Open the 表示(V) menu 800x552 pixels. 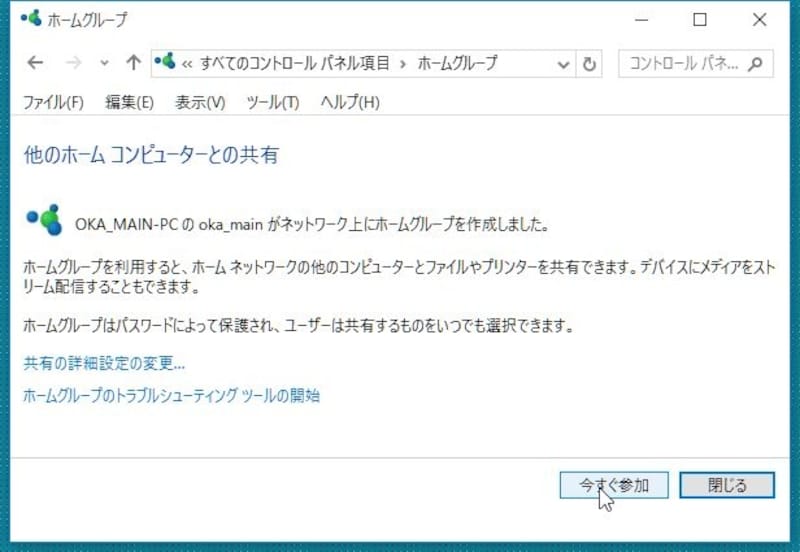[200, 102]
